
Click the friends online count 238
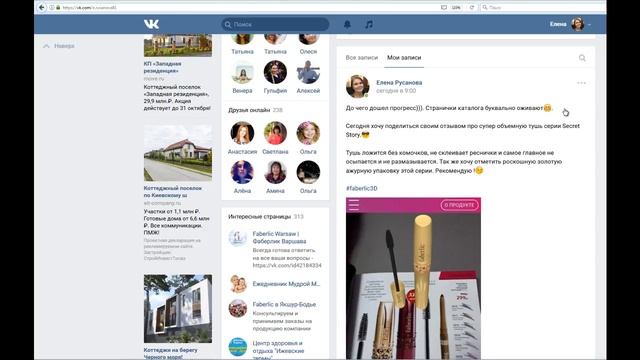click(278, 110)
